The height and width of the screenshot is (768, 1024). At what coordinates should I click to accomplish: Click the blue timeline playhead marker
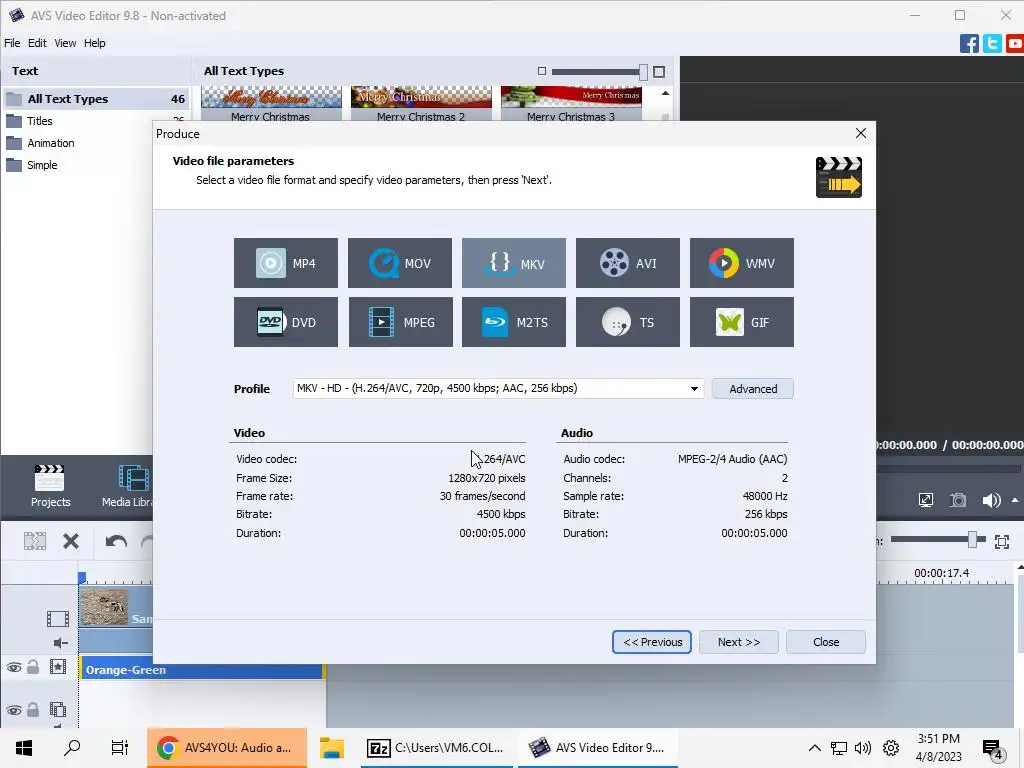(82, 578)
